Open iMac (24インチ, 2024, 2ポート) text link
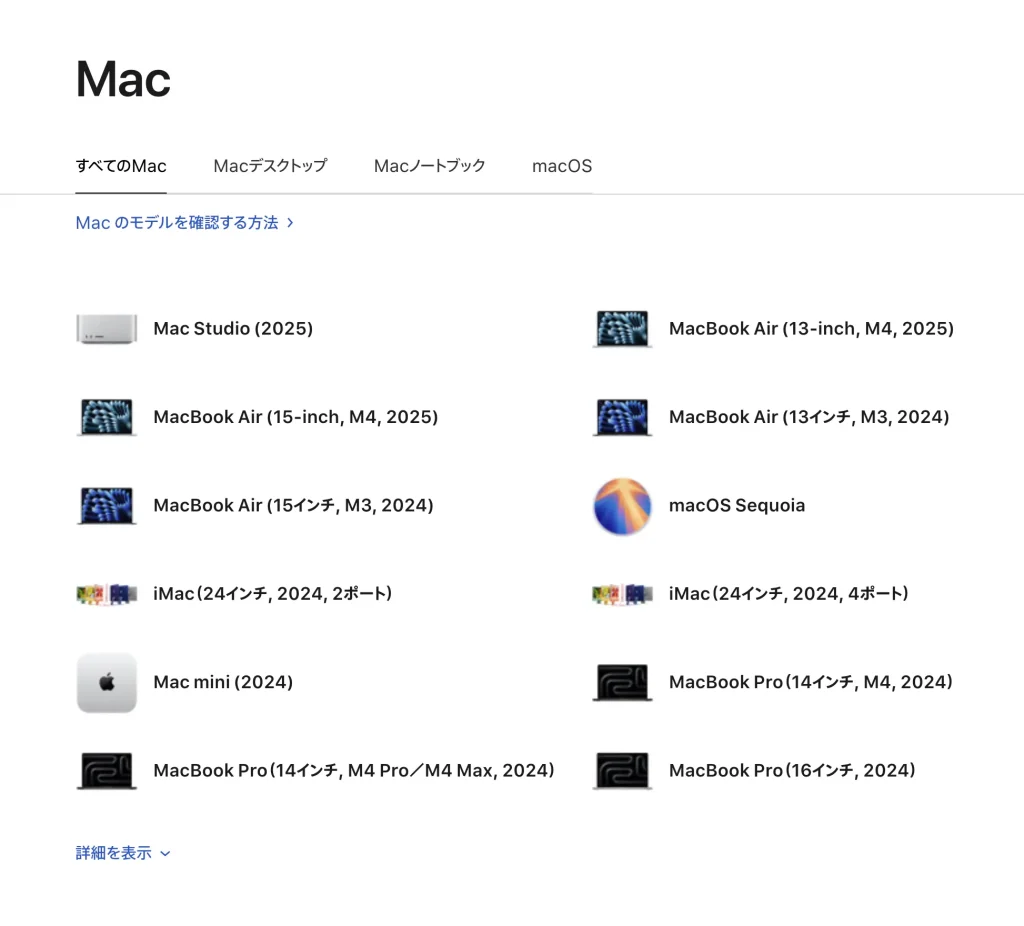1024x926 pixels. coord(273,594)
